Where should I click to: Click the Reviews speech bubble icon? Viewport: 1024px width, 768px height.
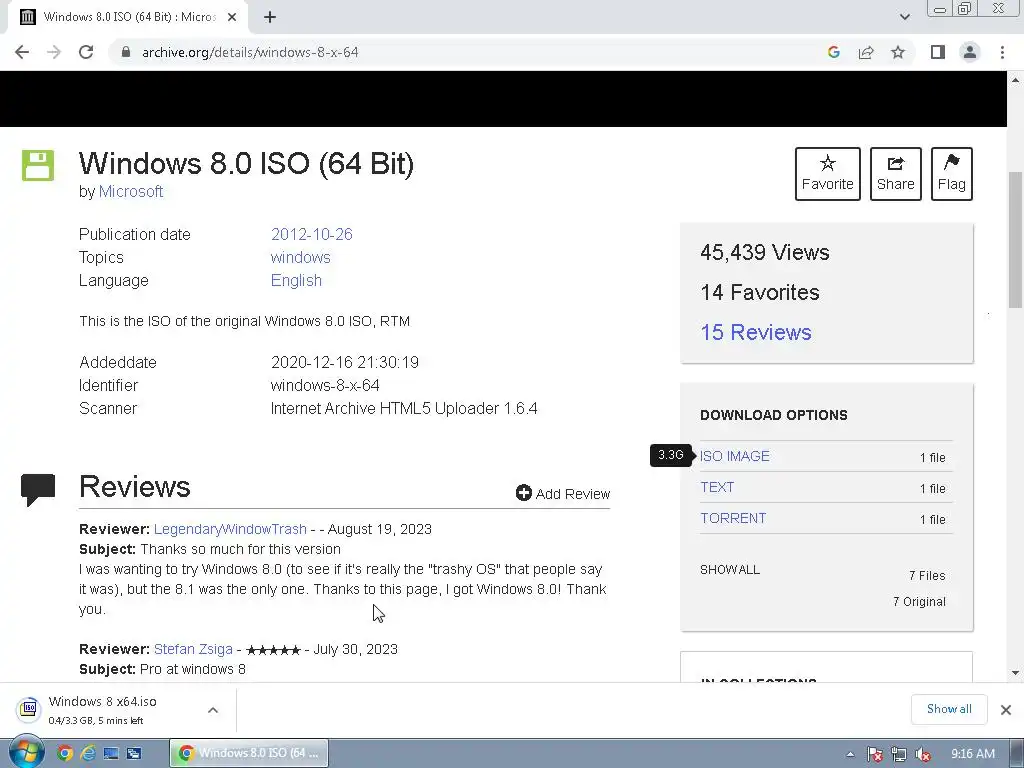(38, 490)
